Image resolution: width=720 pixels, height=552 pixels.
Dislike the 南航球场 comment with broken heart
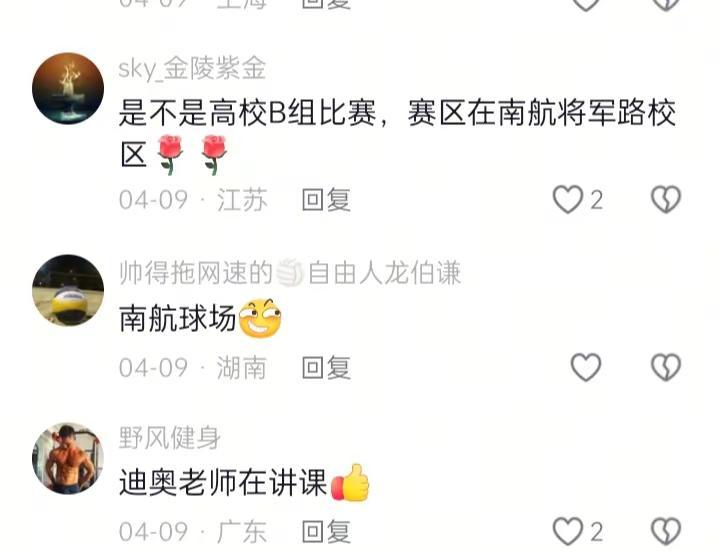click(x=665, y=367)
